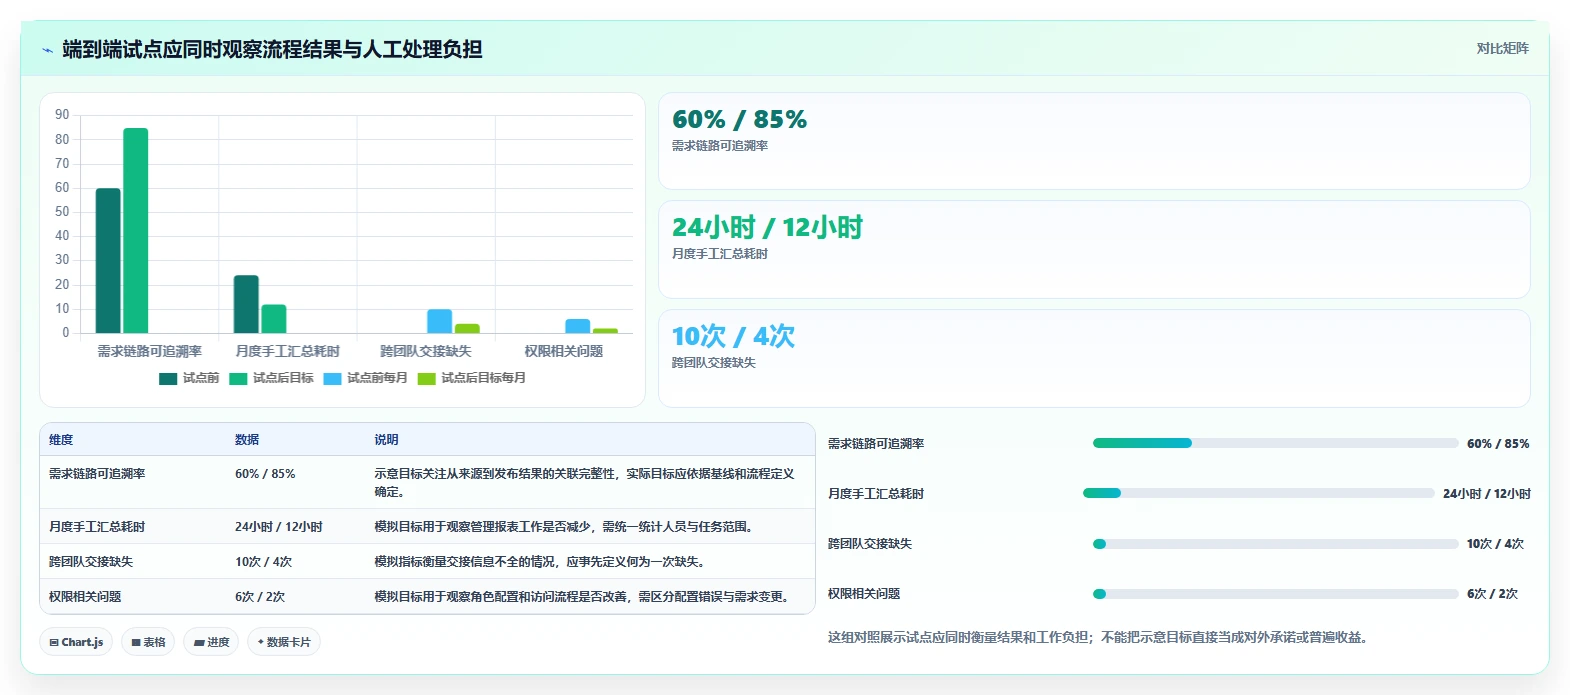Click the 表格 tag chip
The image size is (1570, 695).
coord(148,642)
